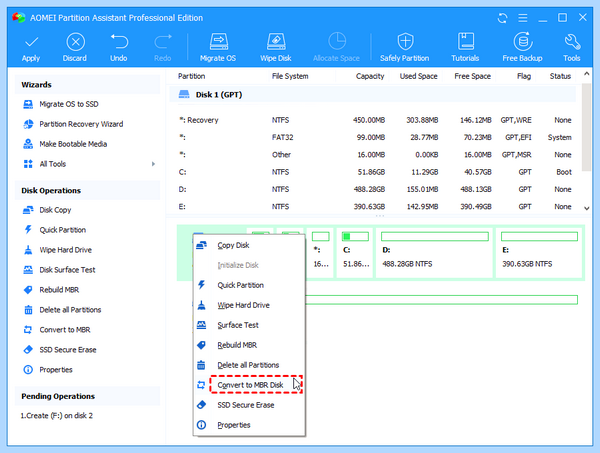Viewport: 600px width, 453px height.
Task: Select the GPT,MSR Other partition row
Action: point(375,155)
